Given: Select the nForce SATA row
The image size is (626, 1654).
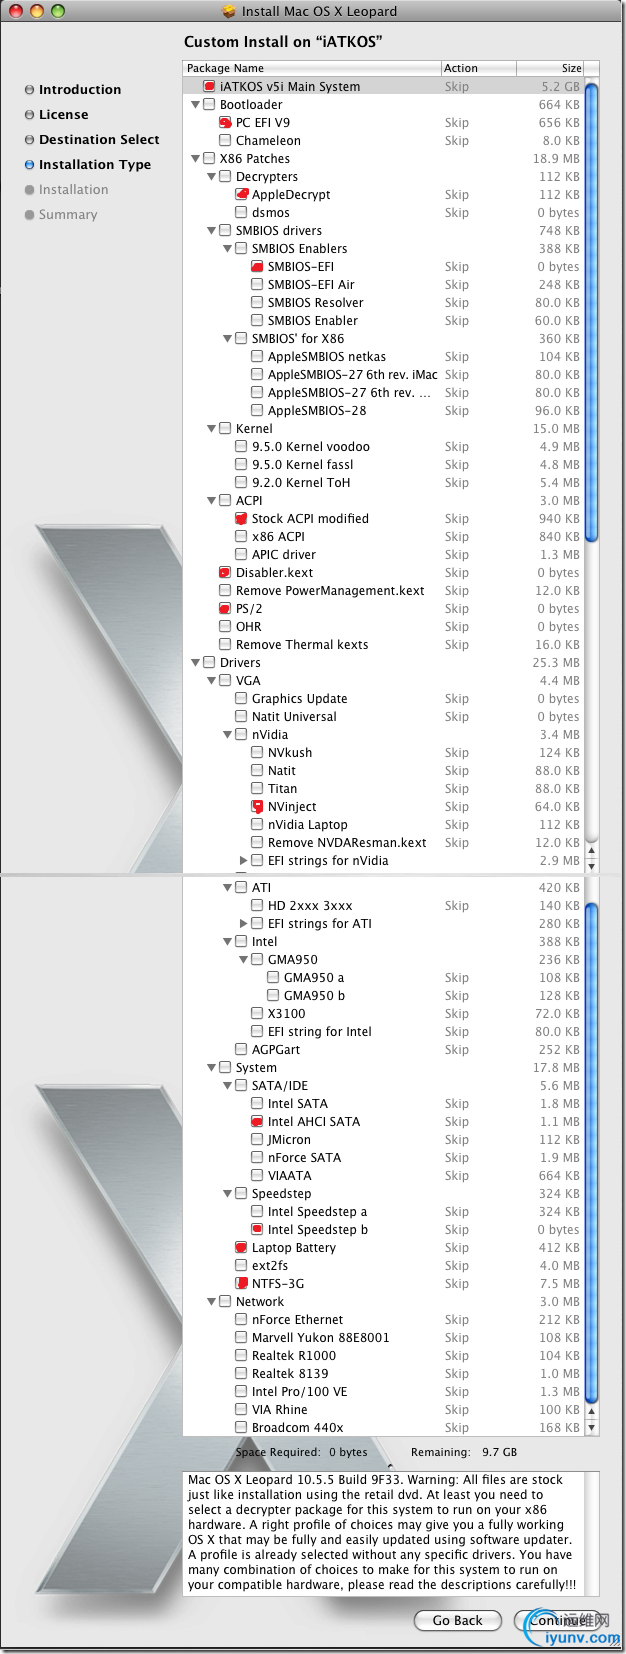Looking at the screenshot, I should (x=383, y=1158).
